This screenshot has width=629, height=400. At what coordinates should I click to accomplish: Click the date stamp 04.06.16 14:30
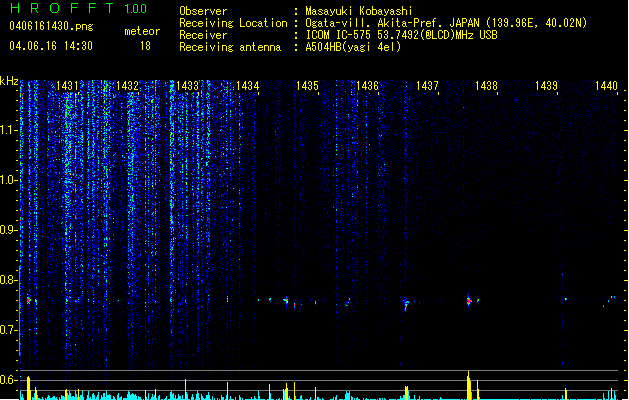tap(51, 46)
